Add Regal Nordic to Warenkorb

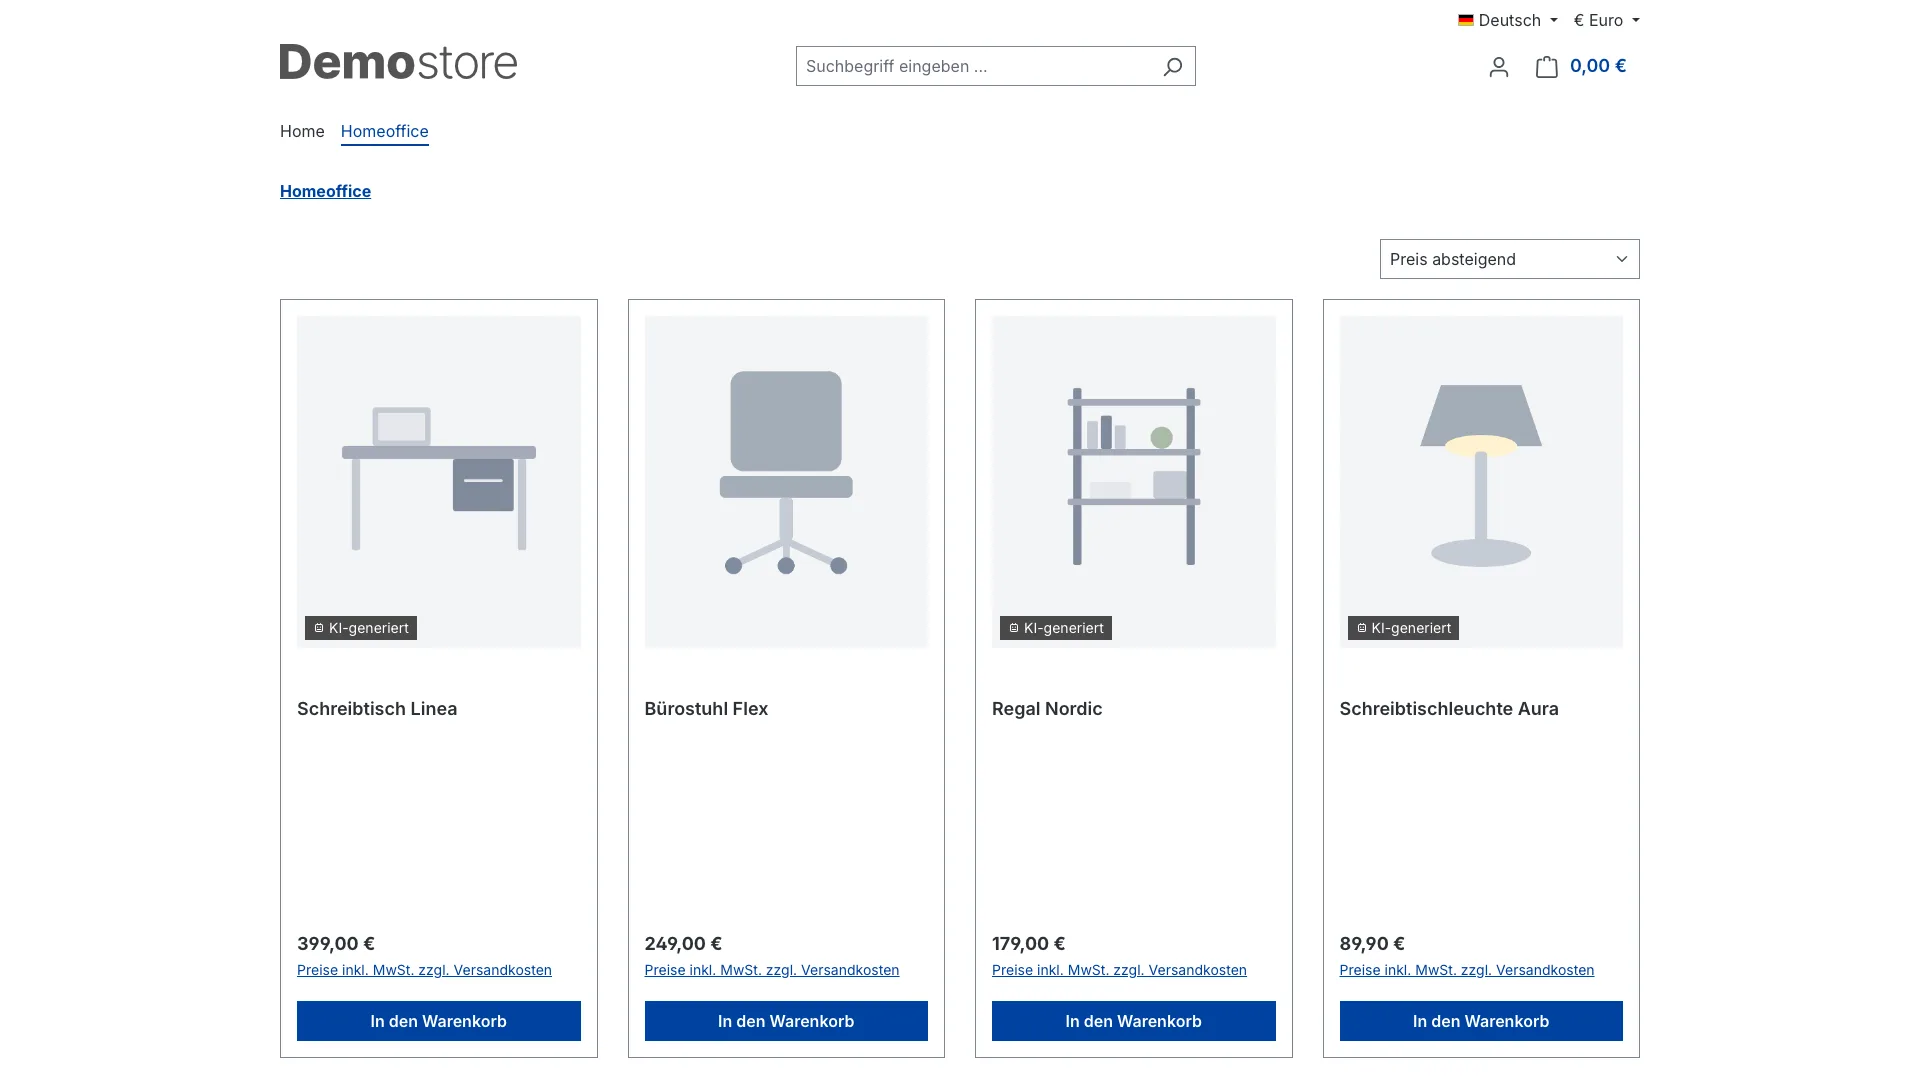[1134, 1021]
